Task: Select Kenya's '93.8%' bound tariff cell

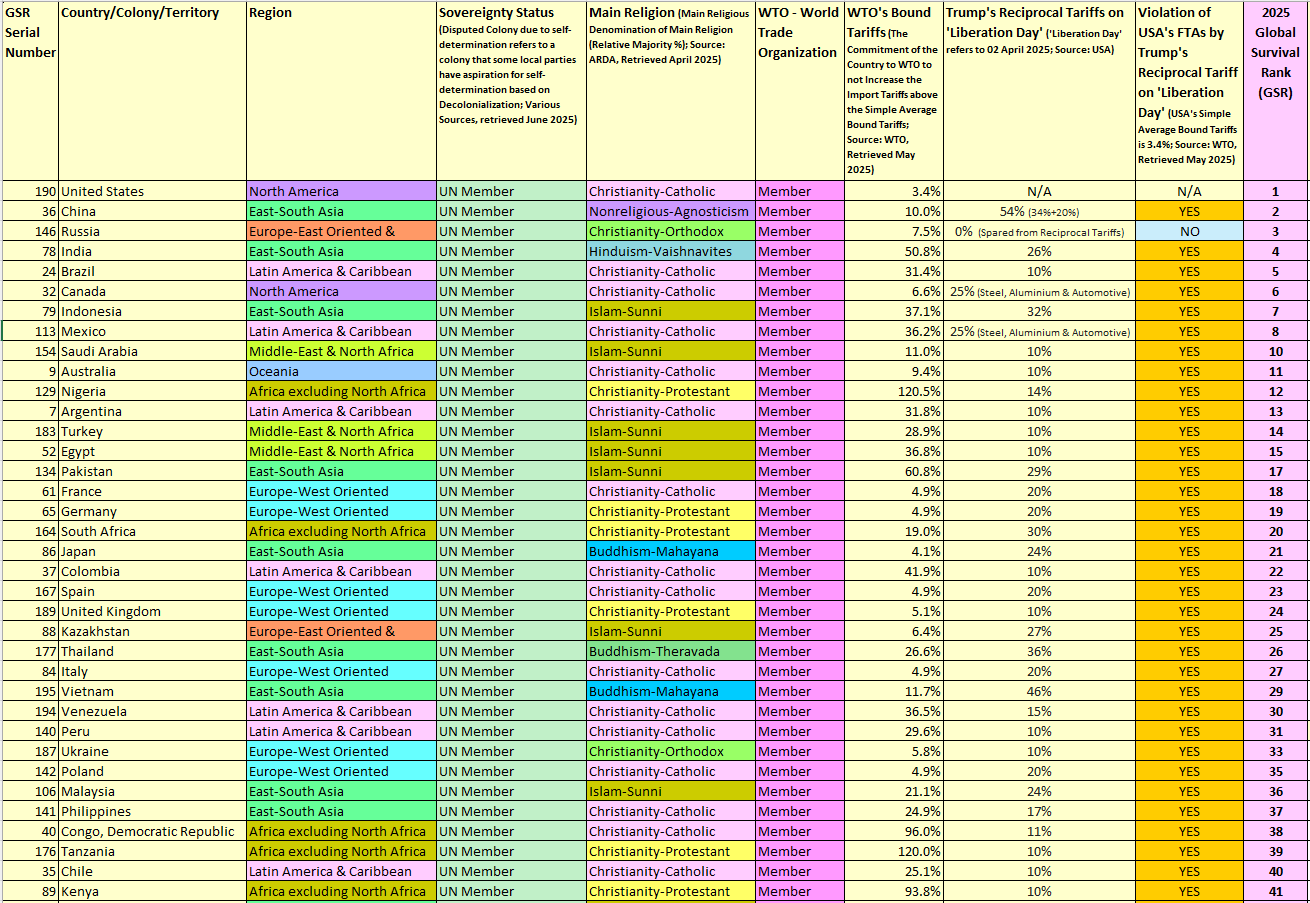Action: pyautogui.click(x=893, y=891)
